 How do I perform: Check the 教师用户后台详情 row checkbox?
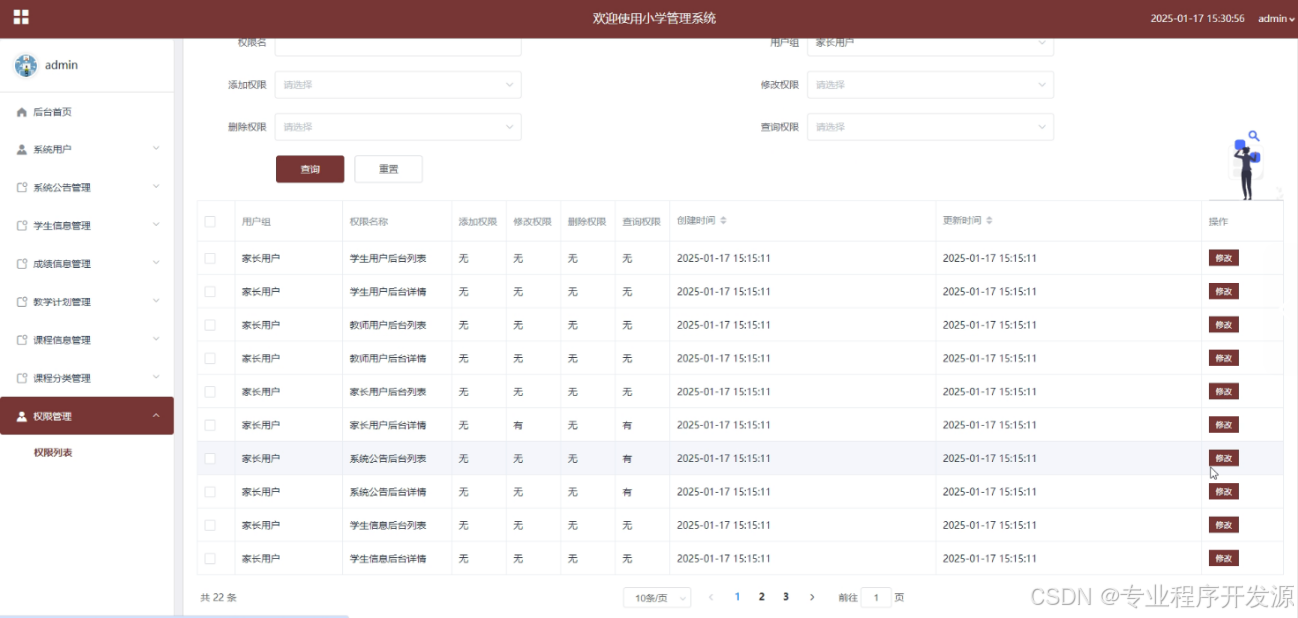210,358
